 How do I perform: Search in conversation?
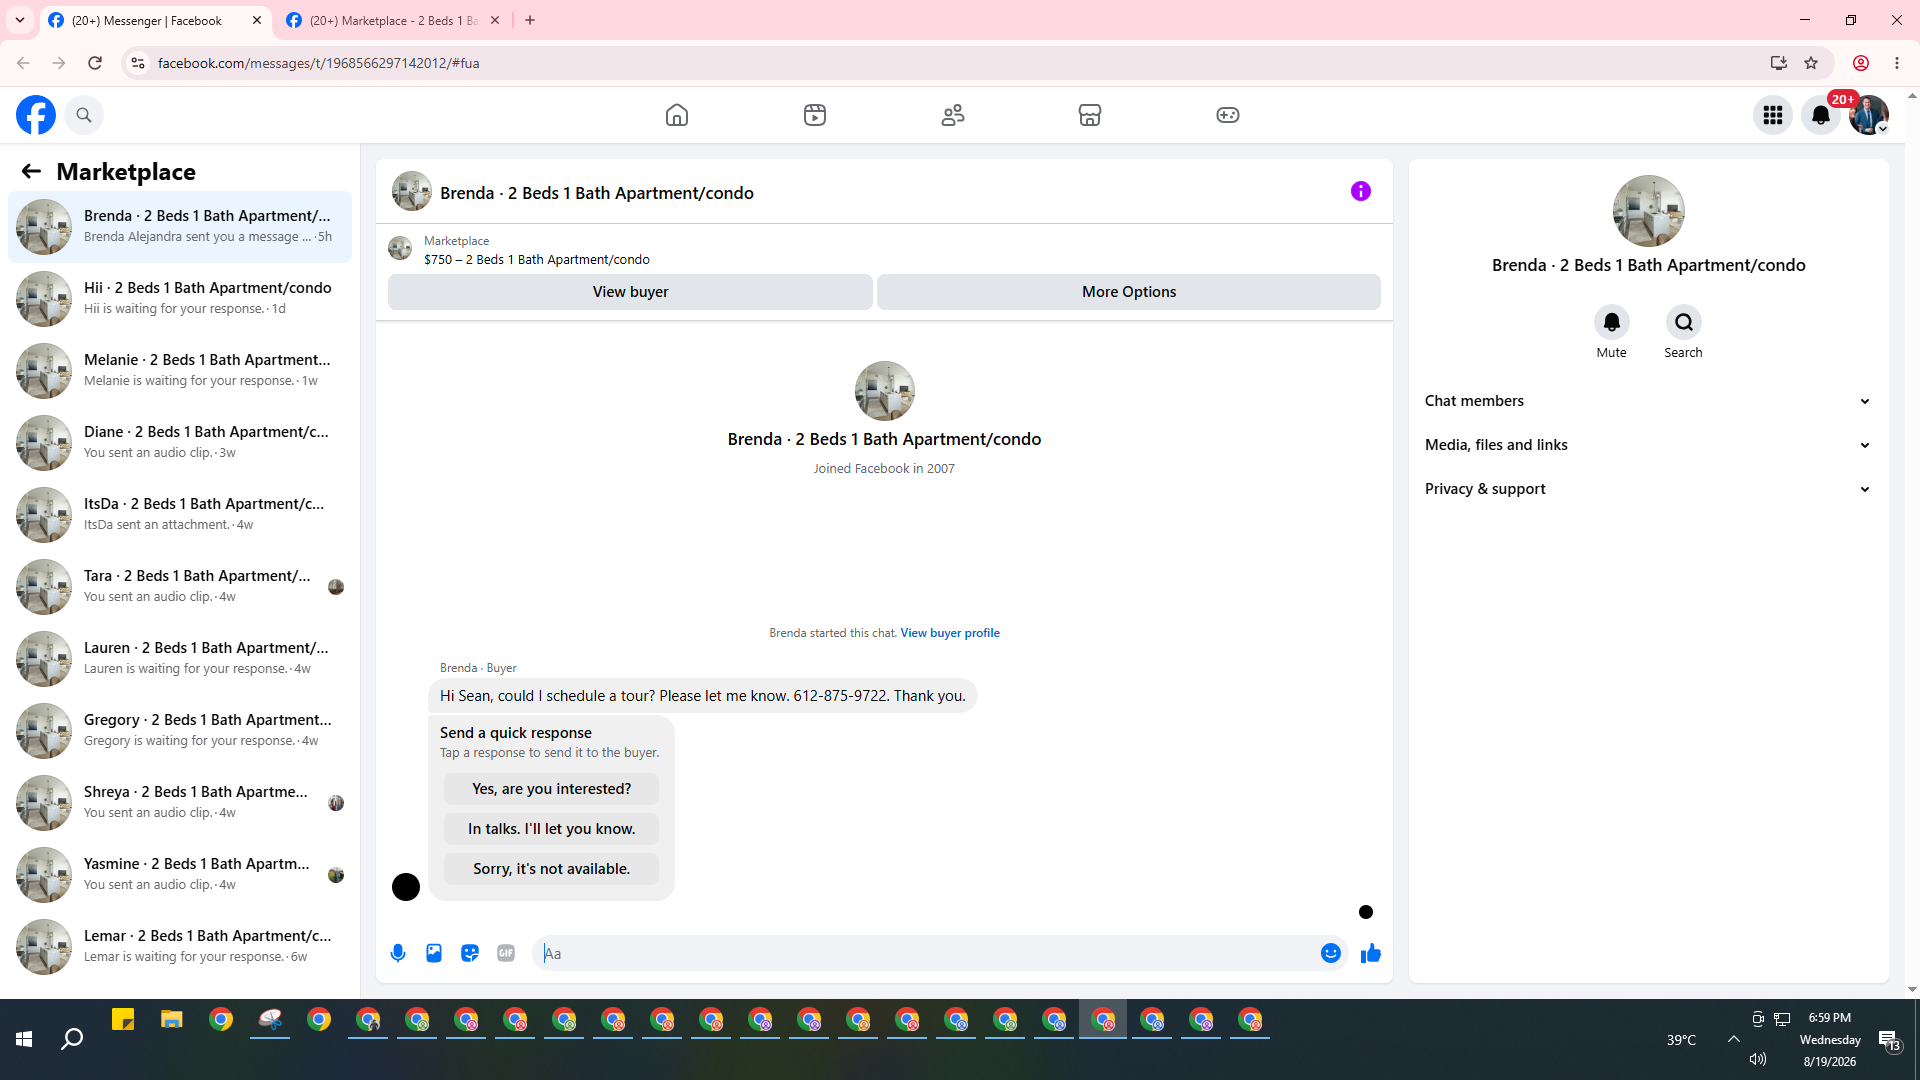(x=1684, y=322)
